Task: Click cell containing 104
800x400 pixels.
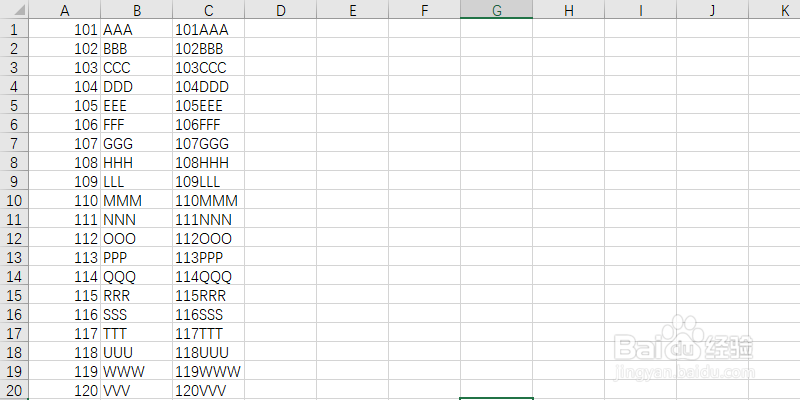Action: pos(65,85)
